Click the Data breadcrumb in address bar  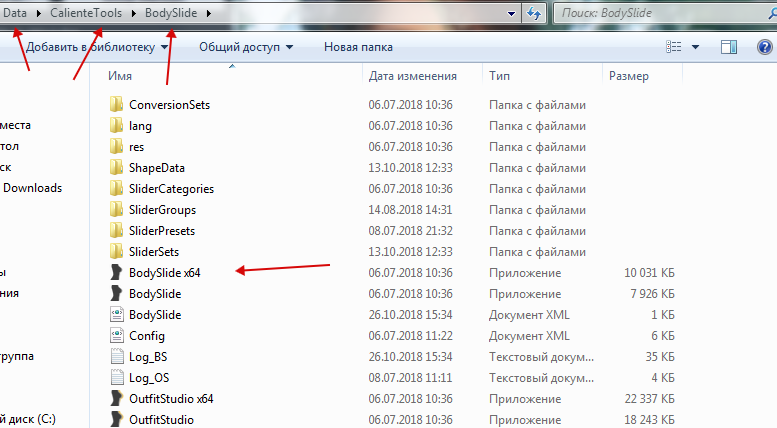[15, 14]
